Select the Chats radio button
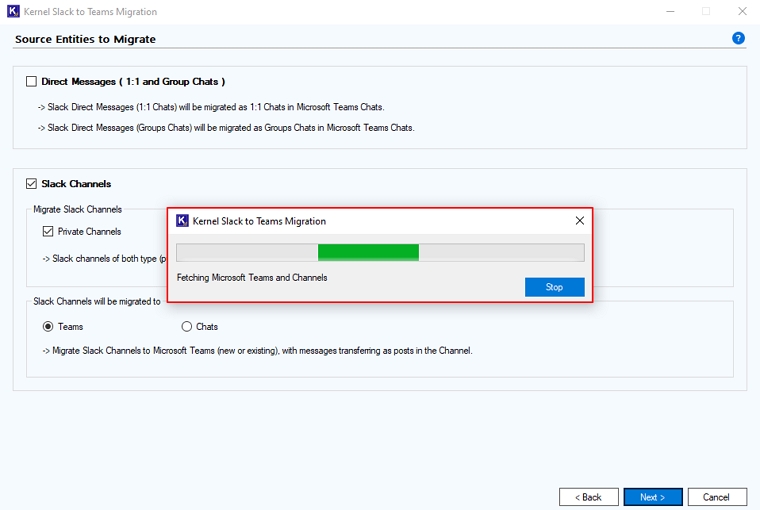This screenshot has height=510, width=760. (187, 327)
